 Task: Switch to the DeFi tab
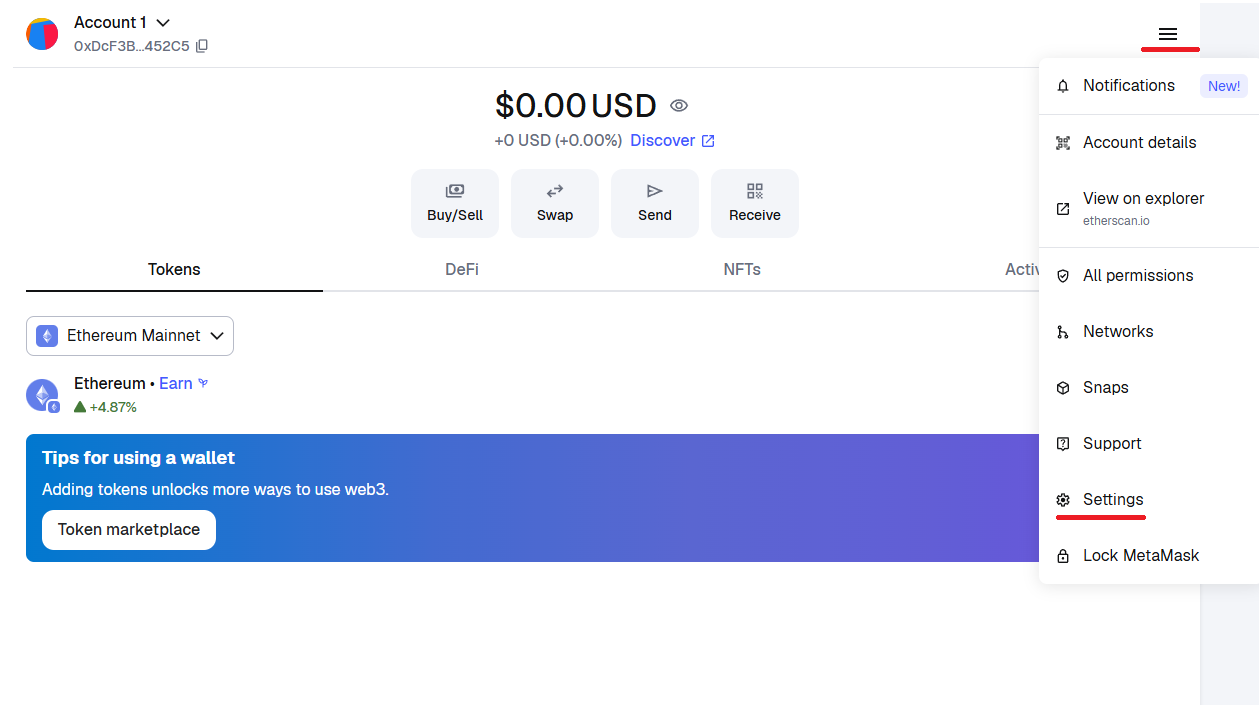tap(462, 270)
